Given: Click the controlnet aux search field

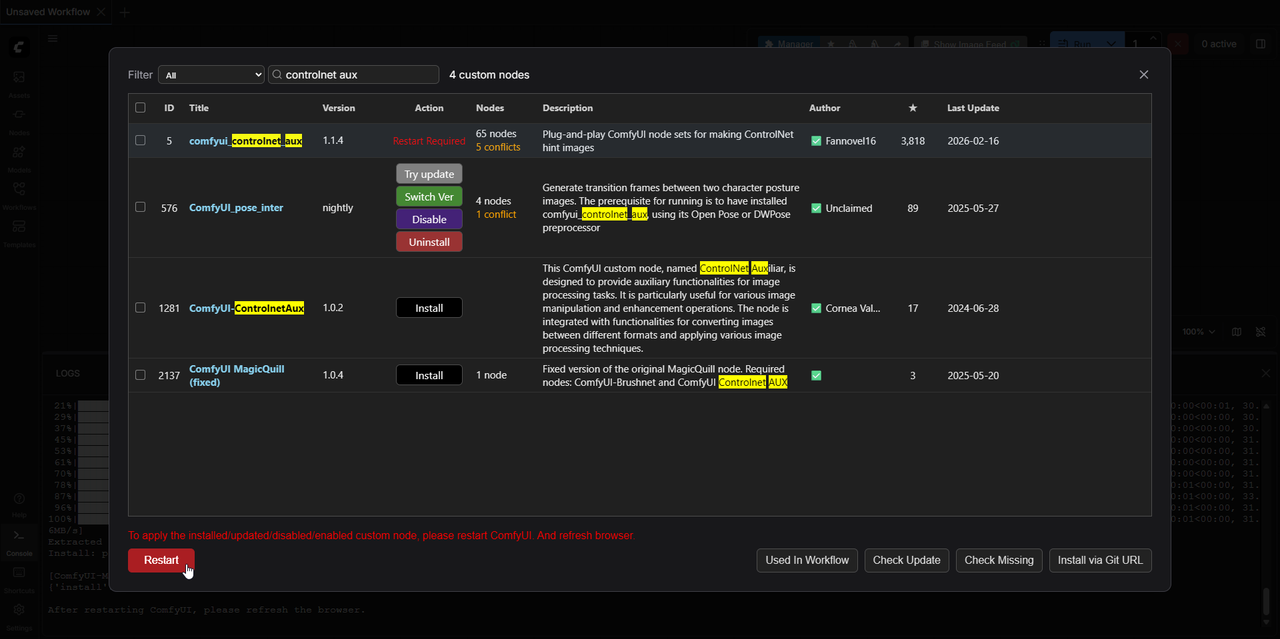Looking at the screenshot, I should pyautogui.click(x=354, y=75).
